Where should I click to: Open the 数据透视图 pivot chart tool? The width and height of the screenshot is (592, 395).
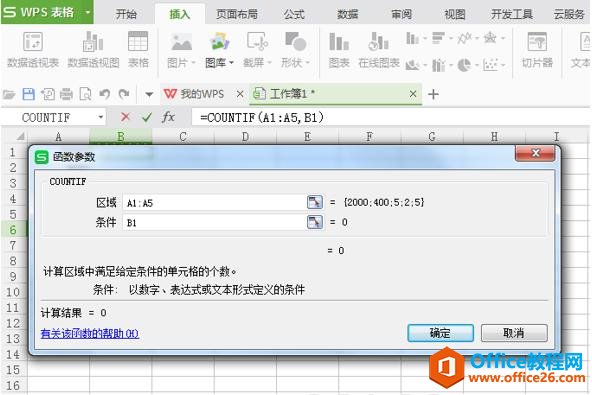coord(93,50)
